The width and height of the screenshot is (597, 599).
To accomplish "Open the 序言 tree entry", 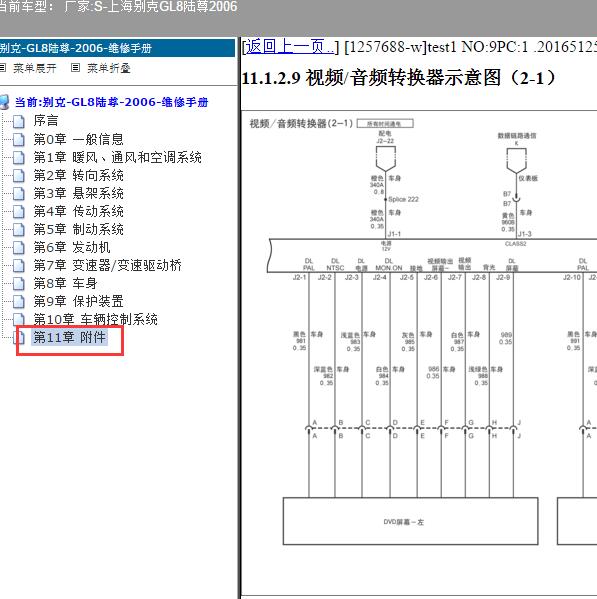I will 46,121.
